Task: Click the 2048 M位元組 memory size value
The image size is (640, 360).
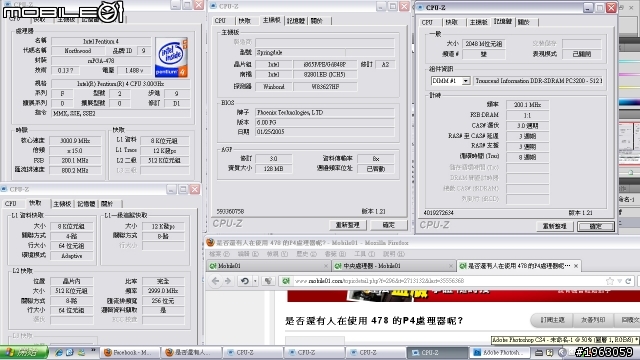Action: tap(484, 44)
